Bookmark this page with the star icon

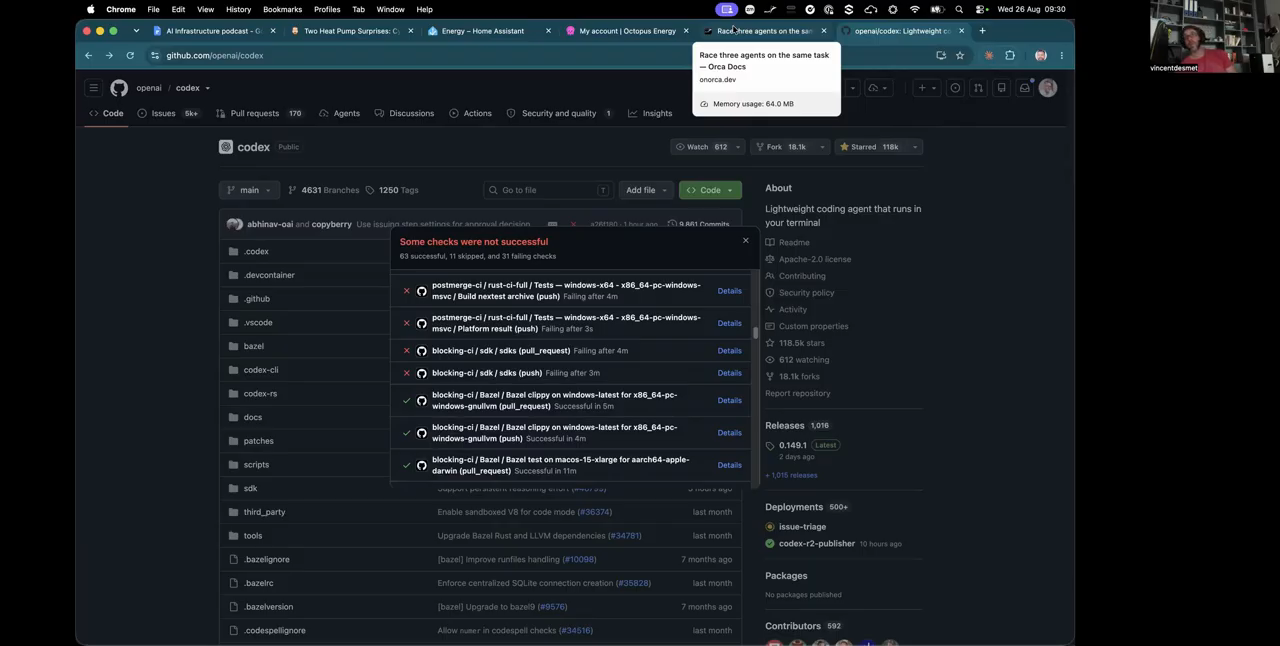click(960, 55)
